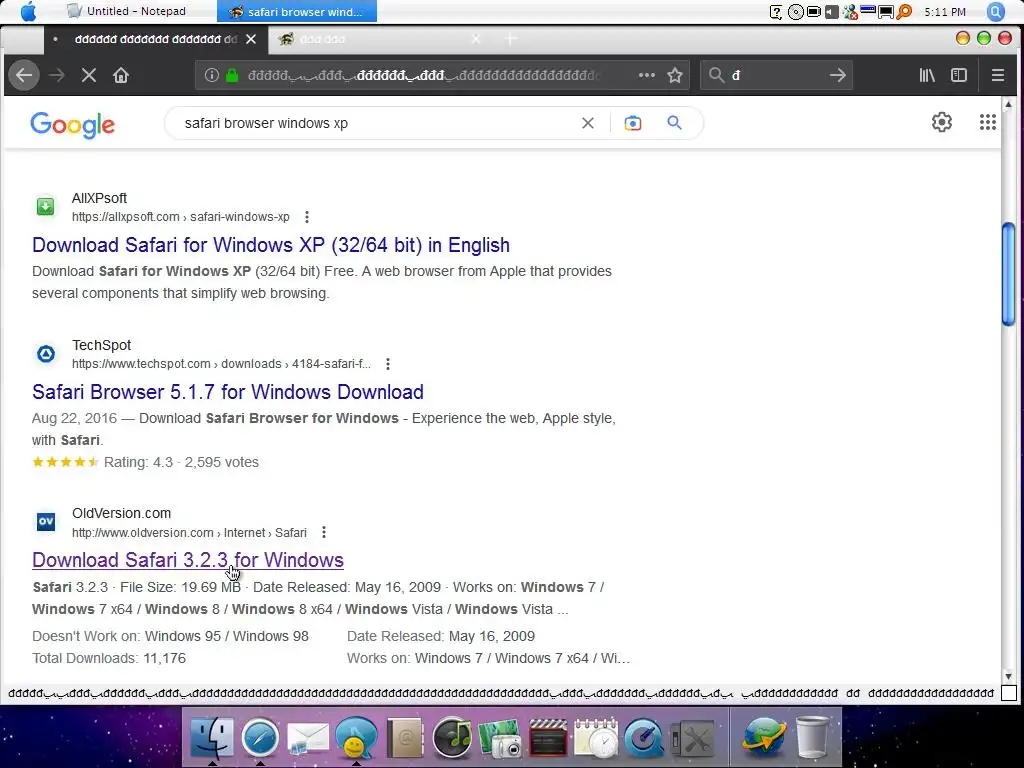The width and height of the screenshot is (1024, 768).
Task: Clear the Google search query with the X
Action: (x=588, y=123)
